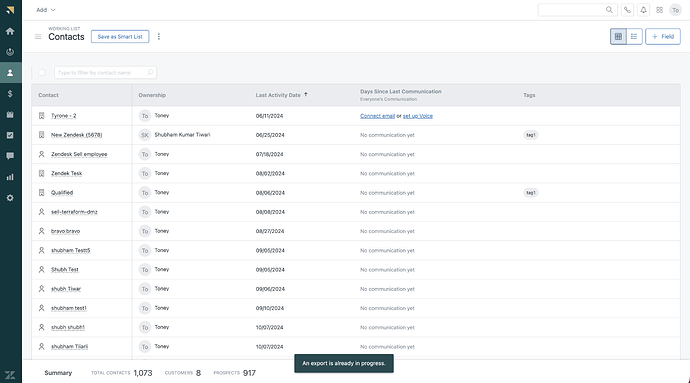Expand the Add dropdown menu

tap(46, 10)
